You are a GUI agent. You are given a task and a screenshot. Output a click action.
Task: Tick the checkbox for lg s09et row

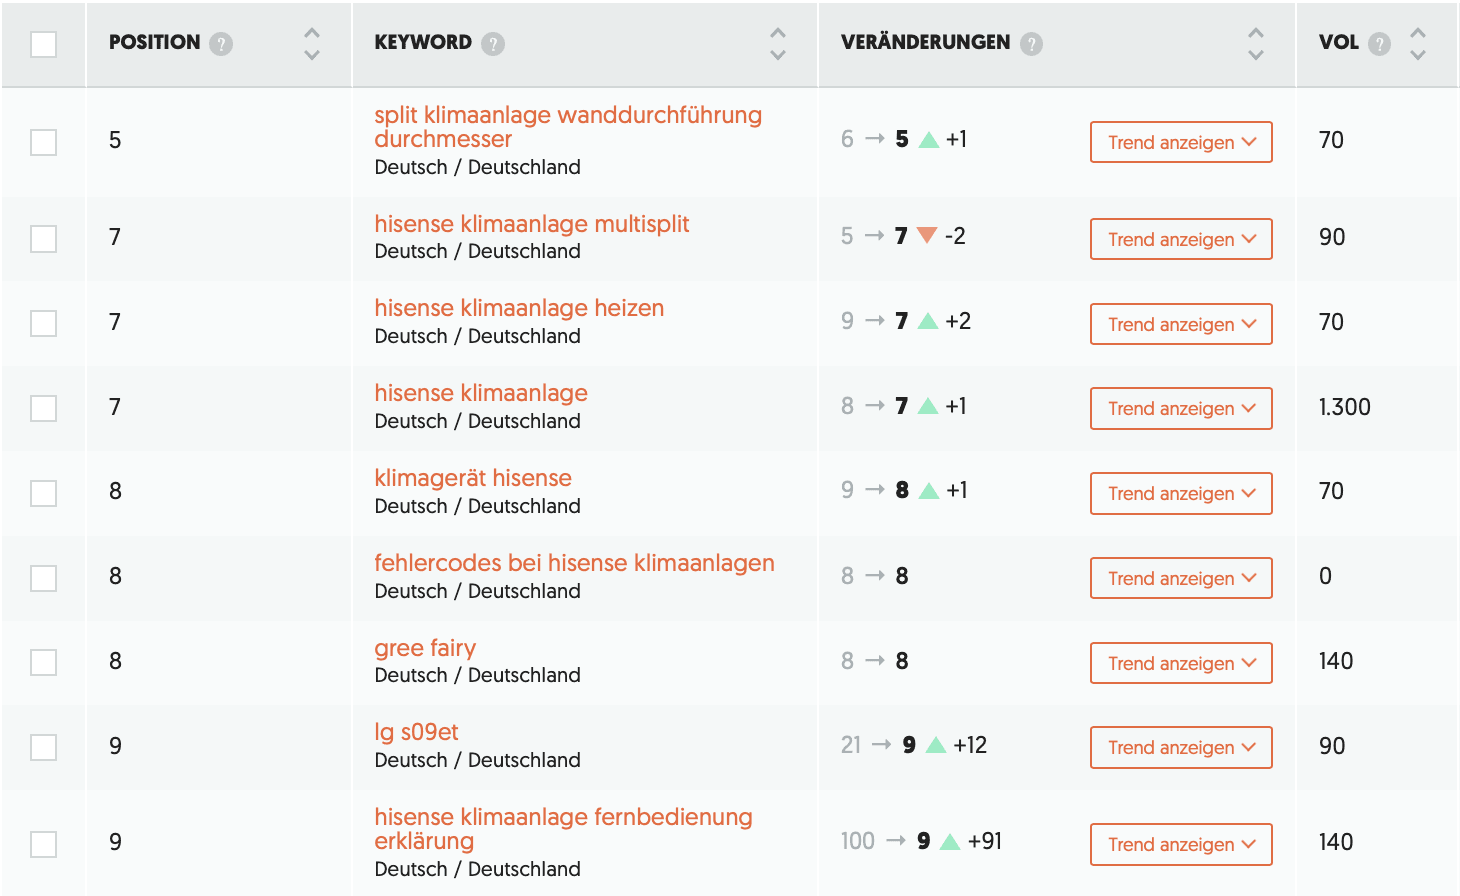(43, 747)
